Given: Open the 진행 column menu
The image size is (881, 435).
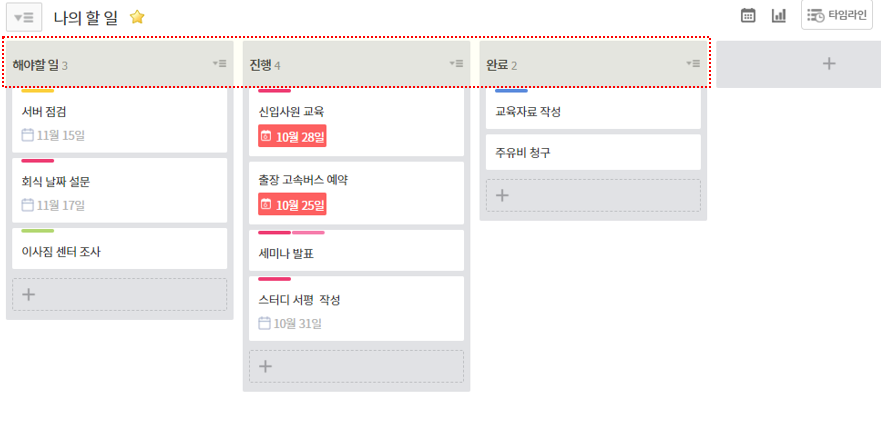Looking at the screenshot, I should [x=457, y=64].
